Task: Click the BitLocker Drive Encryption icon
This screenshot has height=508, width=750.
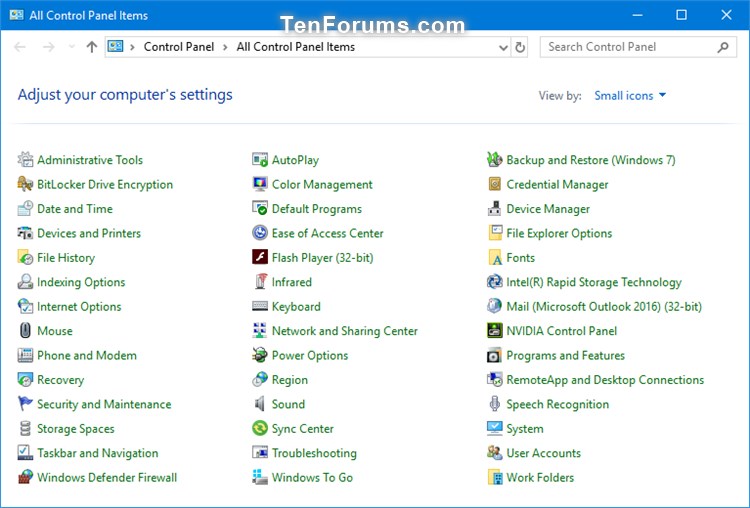Action: pyautogui.click(x=26, y=185)
